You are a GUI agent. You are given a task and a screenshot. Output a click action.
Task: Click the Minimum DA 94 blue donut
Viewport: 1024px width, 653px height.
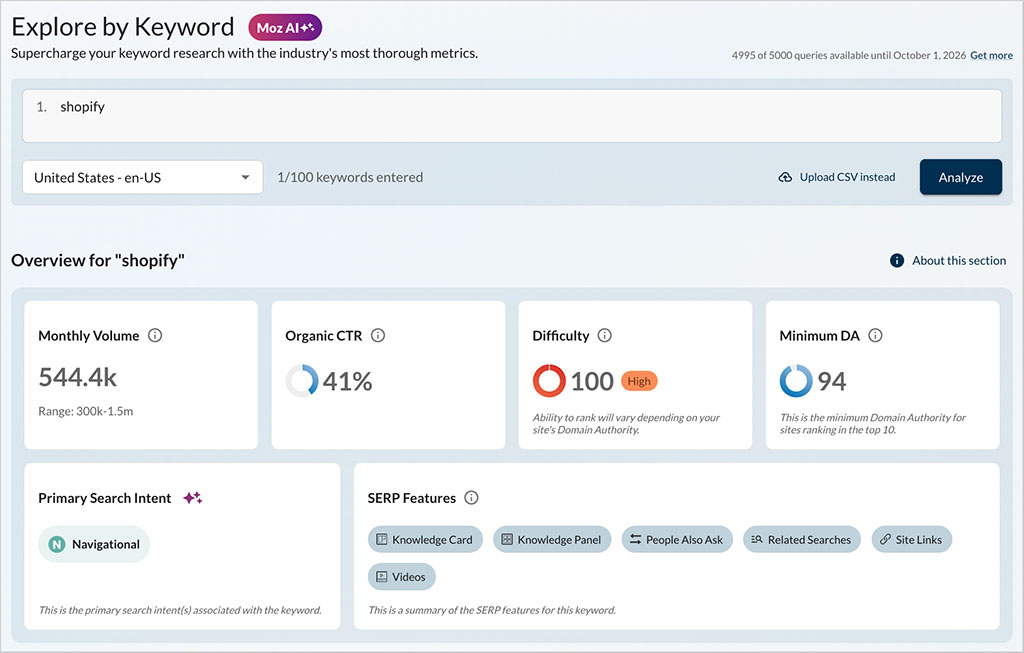pos(796,381)
